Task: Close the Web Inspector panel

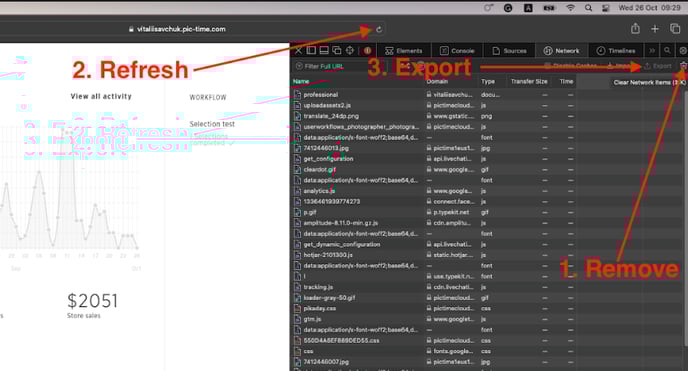Action: pos(298,50)
